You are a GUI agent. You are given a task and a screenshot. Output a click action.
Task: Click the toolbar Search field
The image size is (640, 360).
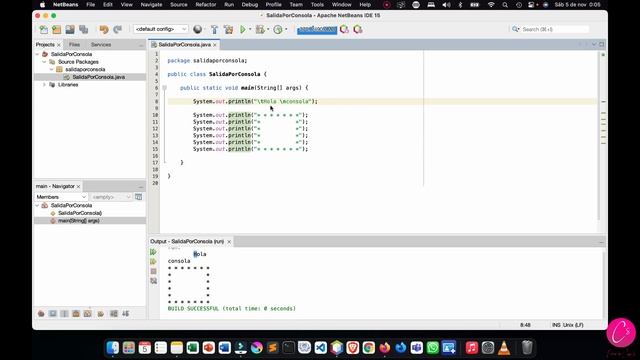click(x=550, y=29)
